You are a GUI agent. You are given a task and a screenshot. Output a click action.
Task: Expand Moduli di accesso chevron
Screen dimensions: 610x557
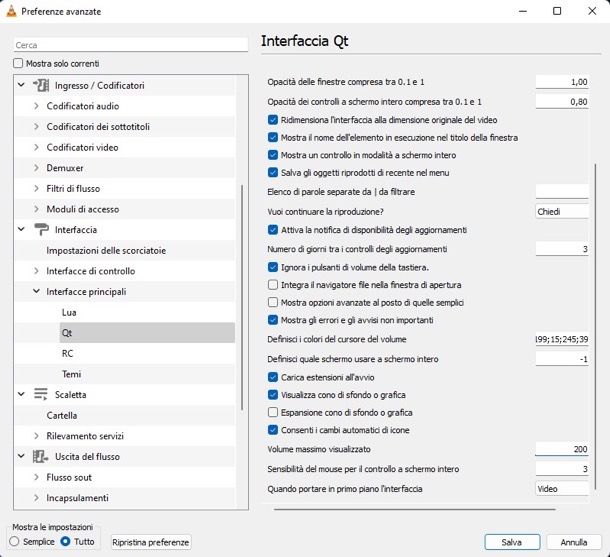[x=36, y=209]
